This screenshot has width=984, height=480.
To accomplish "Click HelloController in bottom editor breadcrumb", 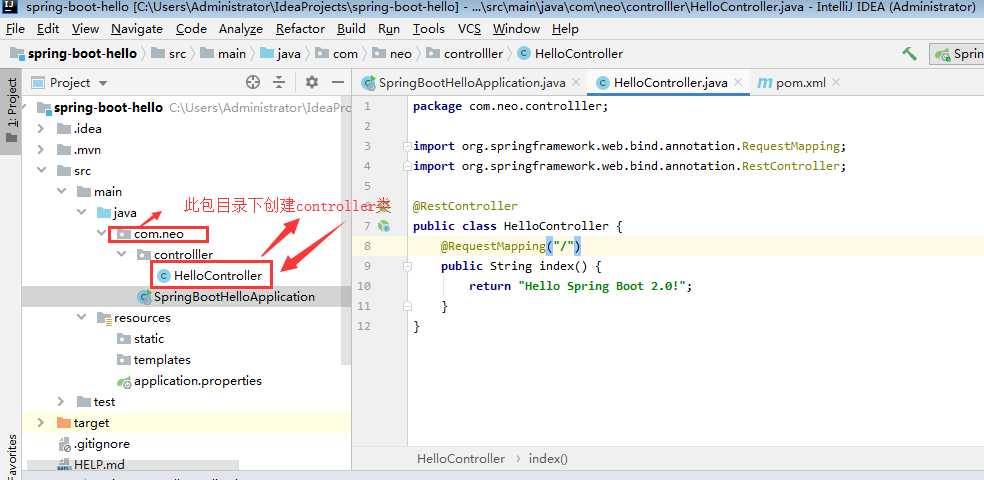I will click(461, 459).
